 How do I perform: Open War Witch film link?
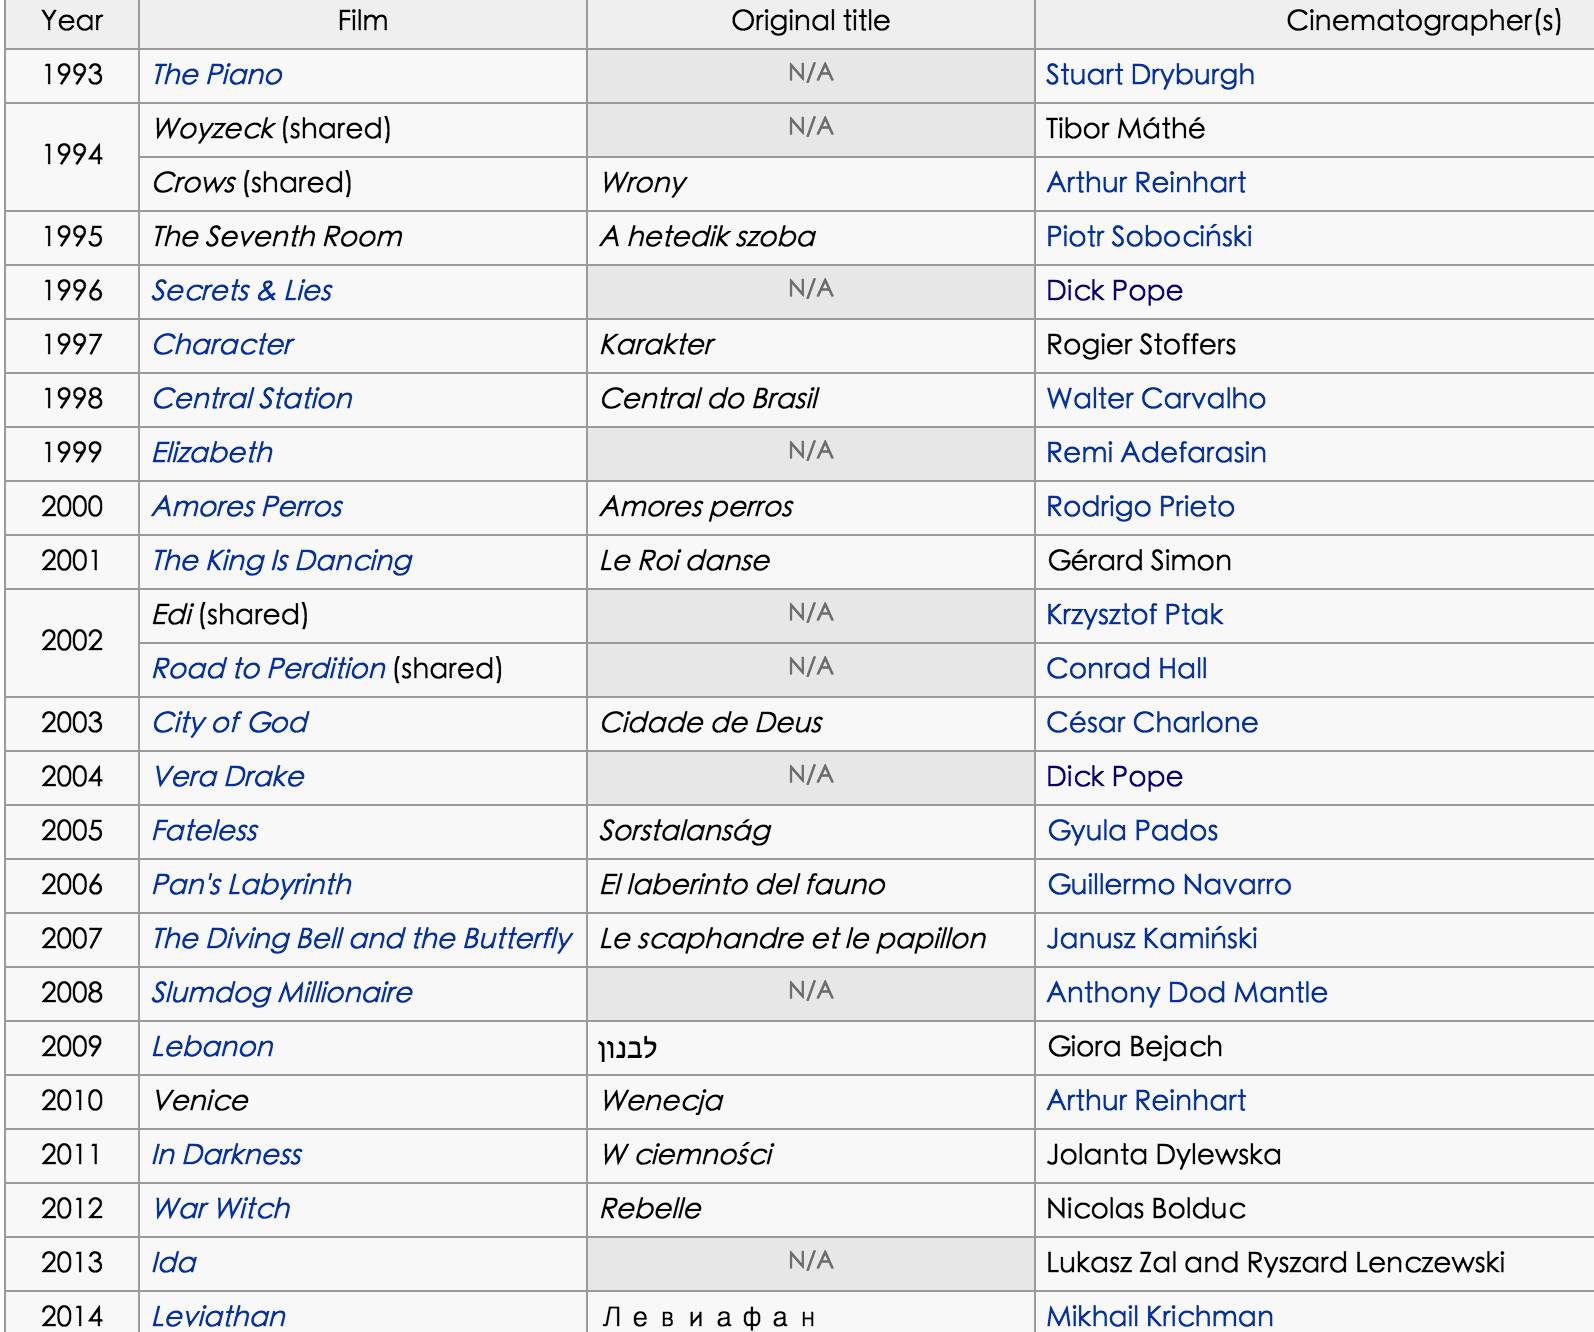(x=221, y=1209)
